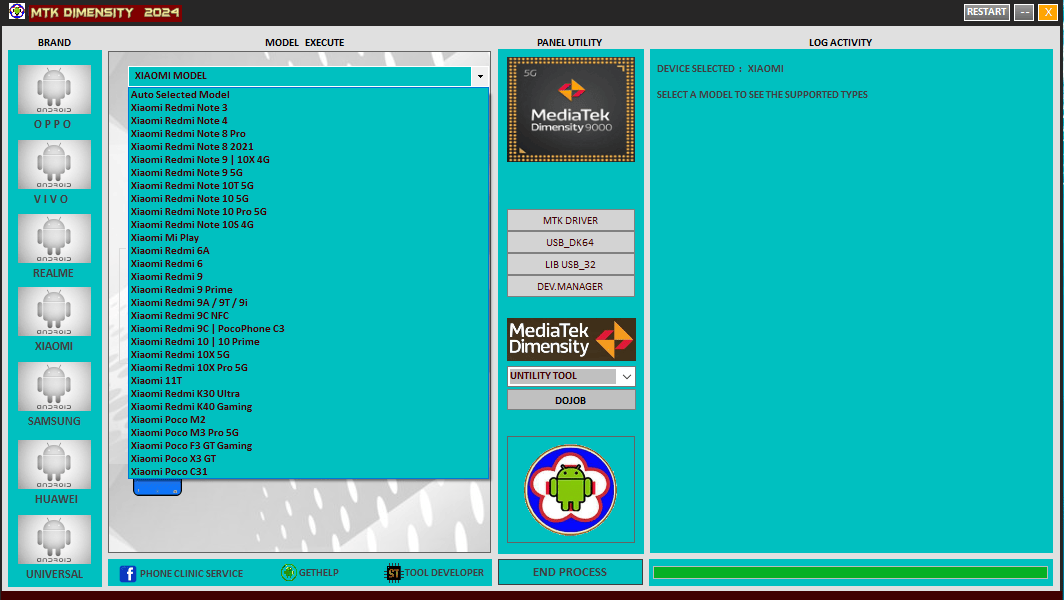This screenshot has height=600, width=1064.
Task: Choose Auto Selected Model from the list
Action: 308,94
